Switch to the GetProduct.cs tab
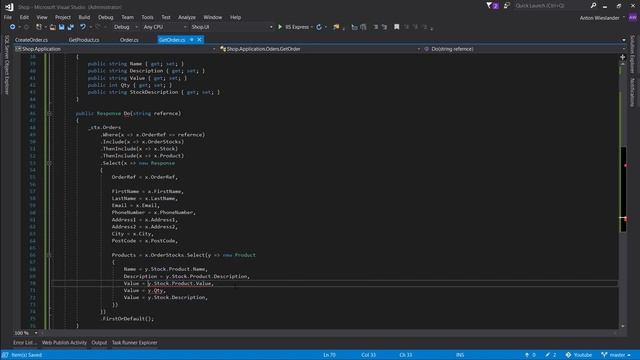 [x=84, y=40]
